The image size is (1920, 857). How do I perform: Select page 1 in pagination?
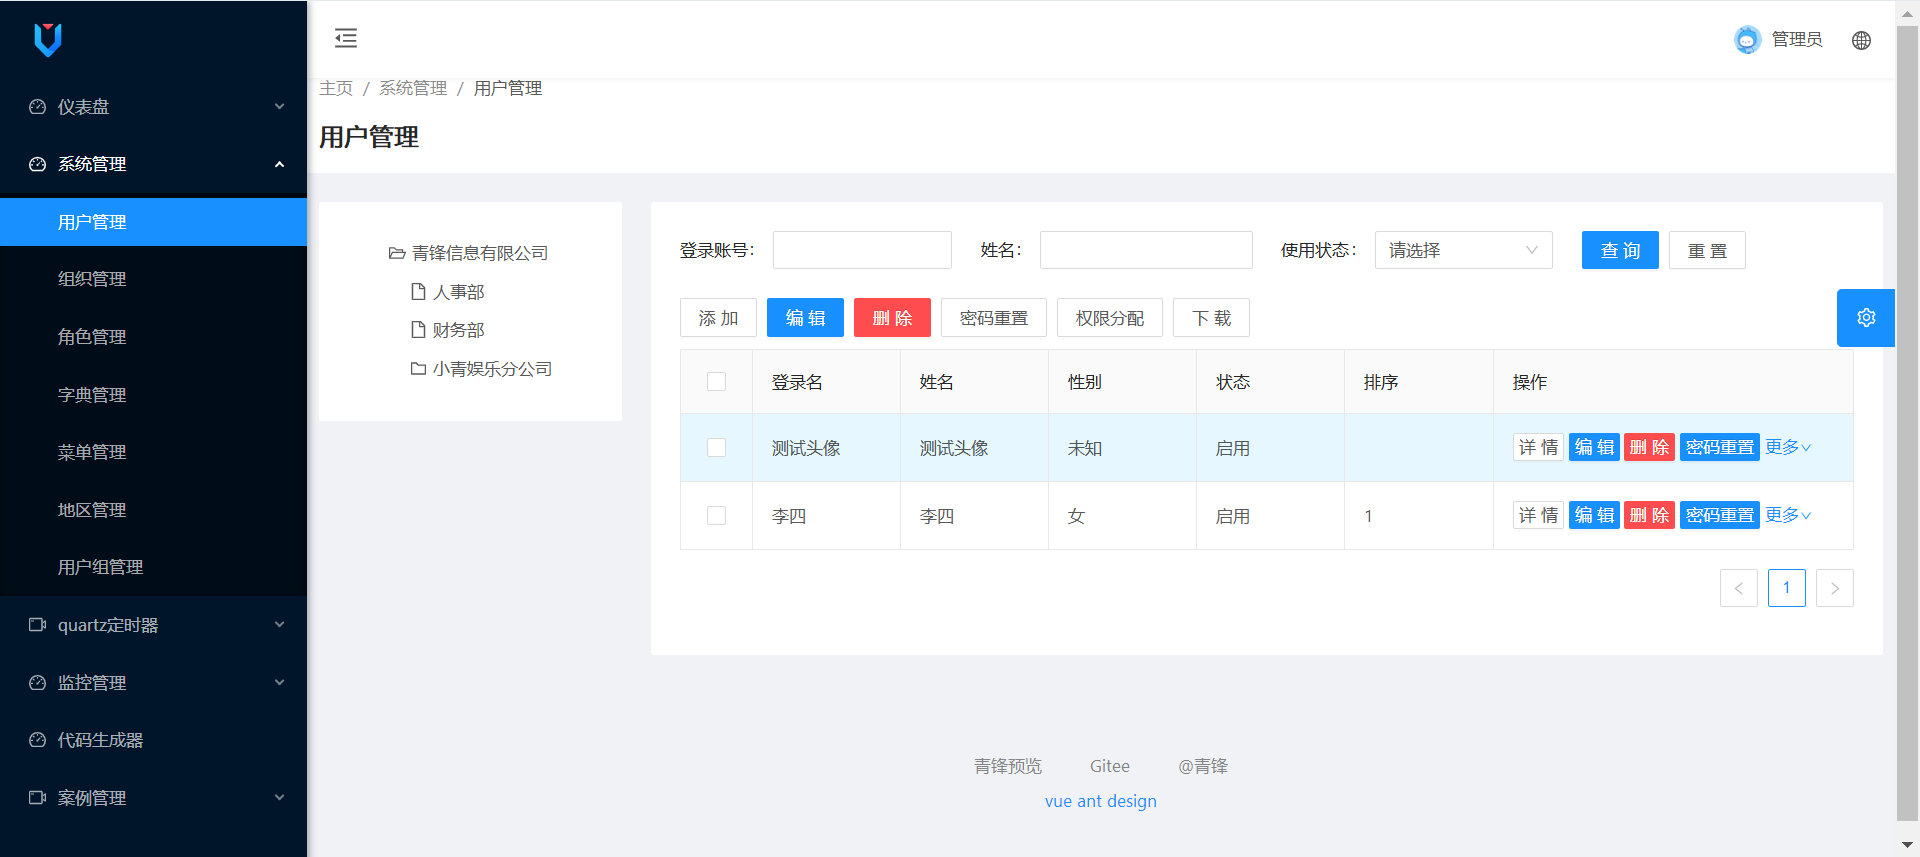1787,588
